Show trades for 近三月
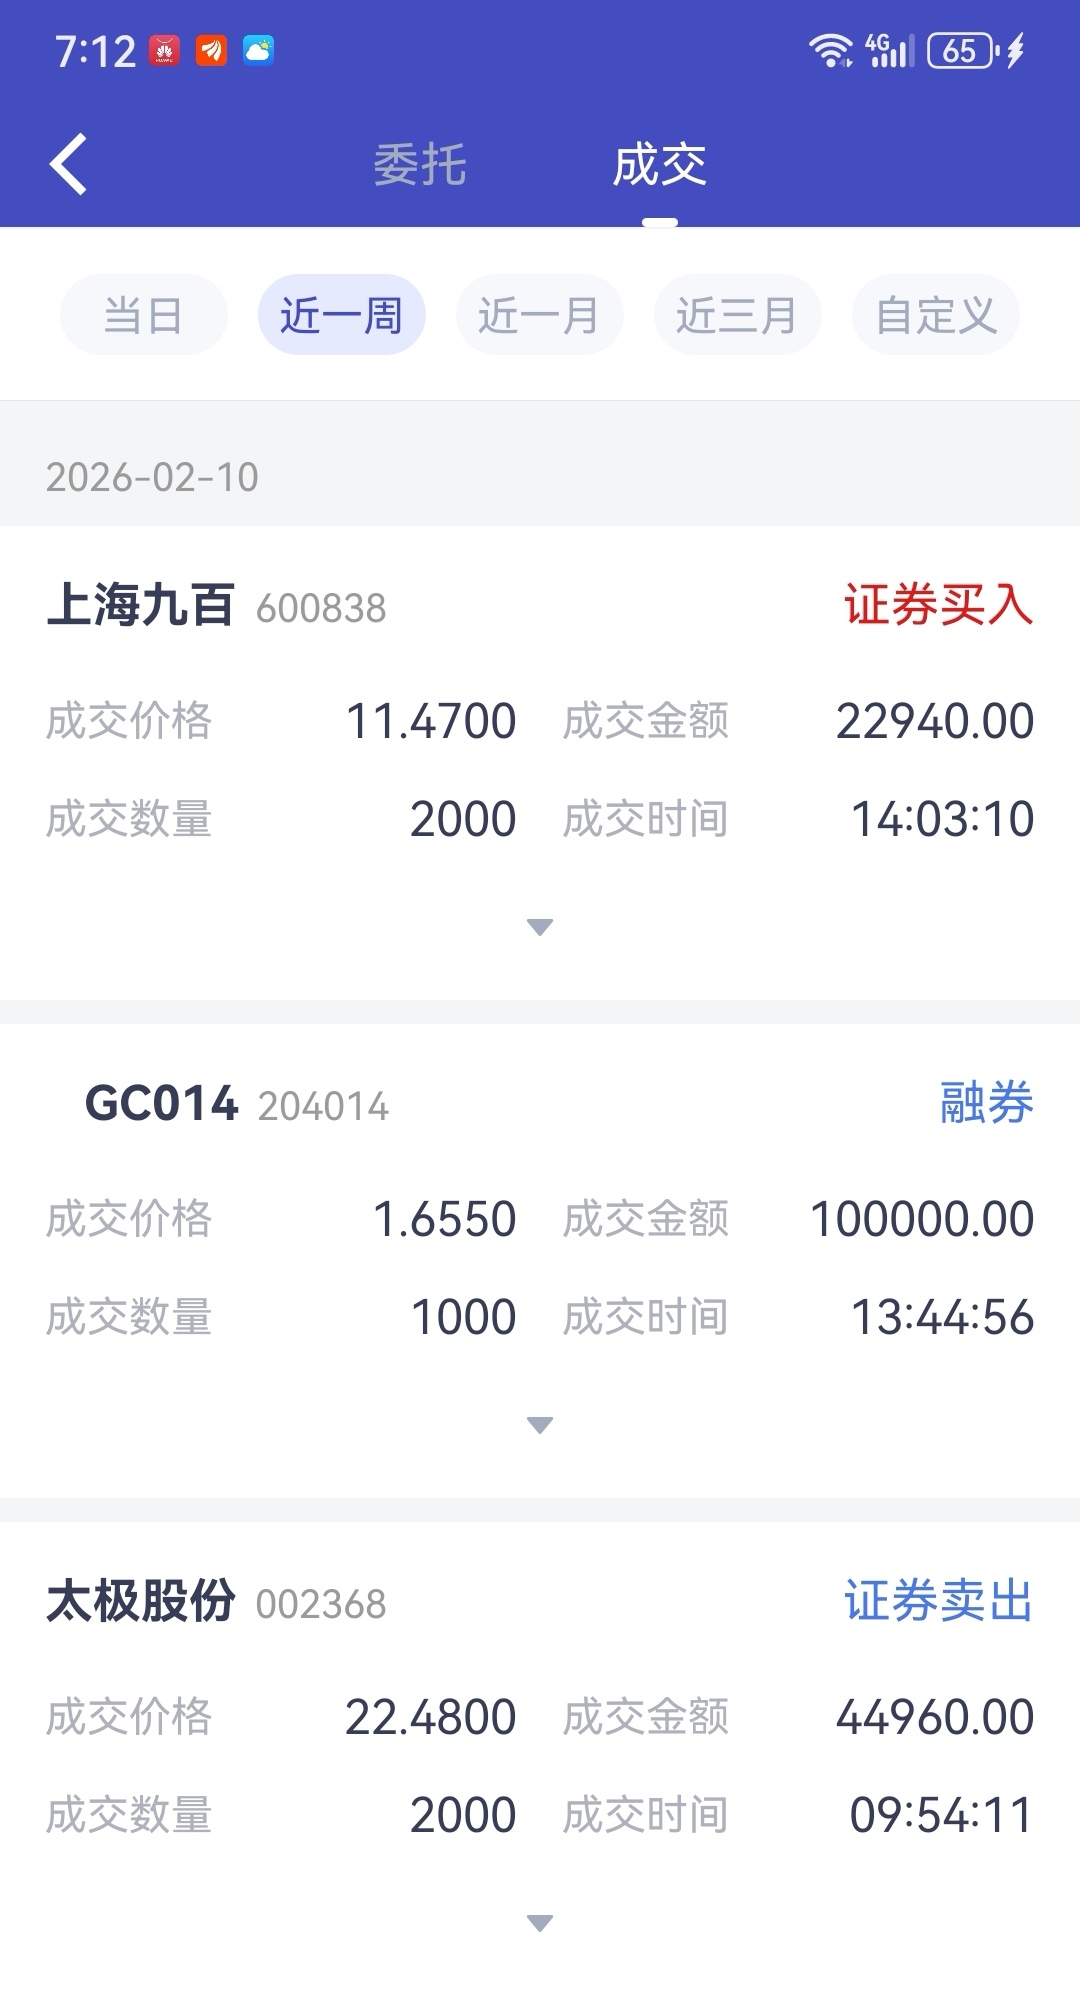This screenshot has width=1080, height=1994. [x=738, y=315]
